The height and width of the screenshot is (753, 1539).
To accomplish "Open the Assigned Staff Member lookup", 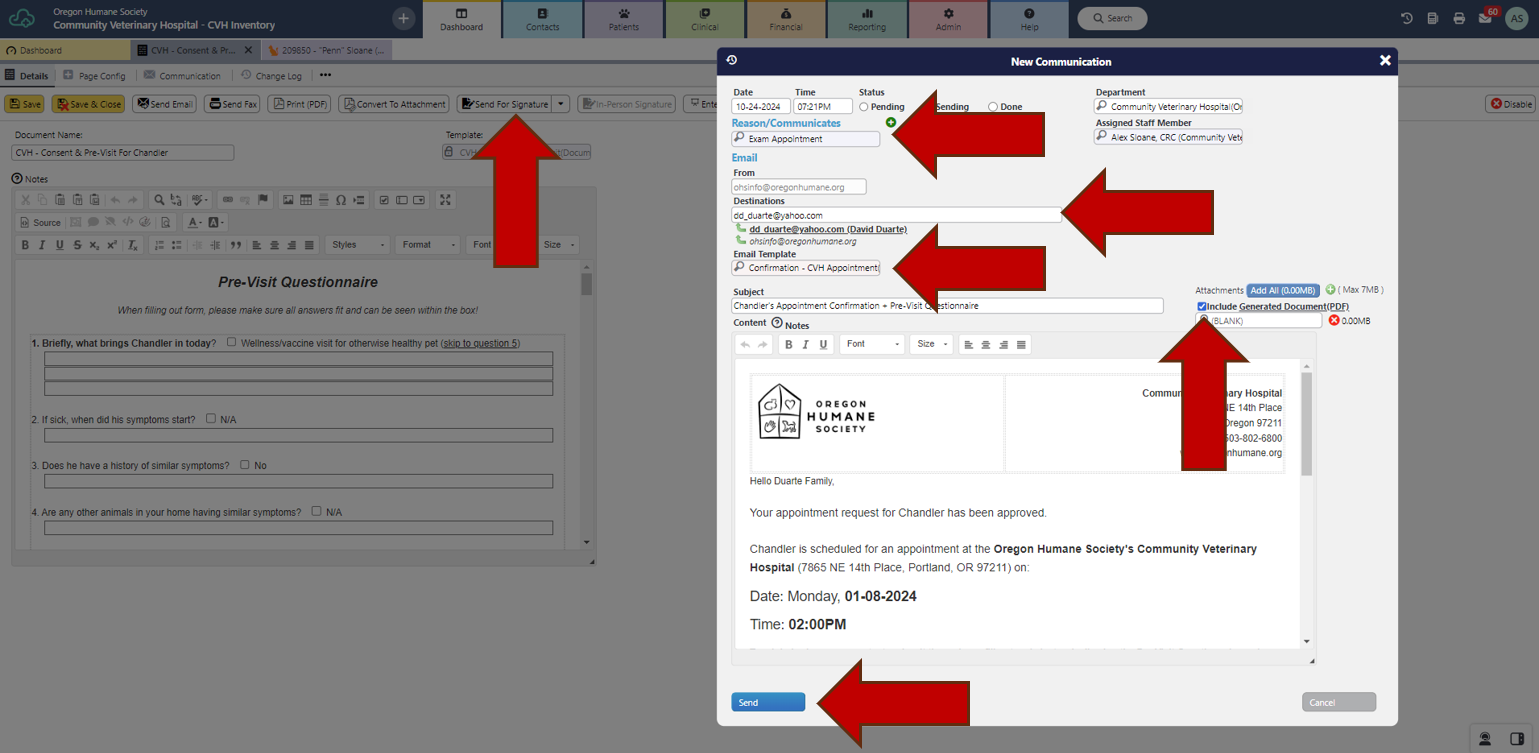I will tap(1168, 138).
